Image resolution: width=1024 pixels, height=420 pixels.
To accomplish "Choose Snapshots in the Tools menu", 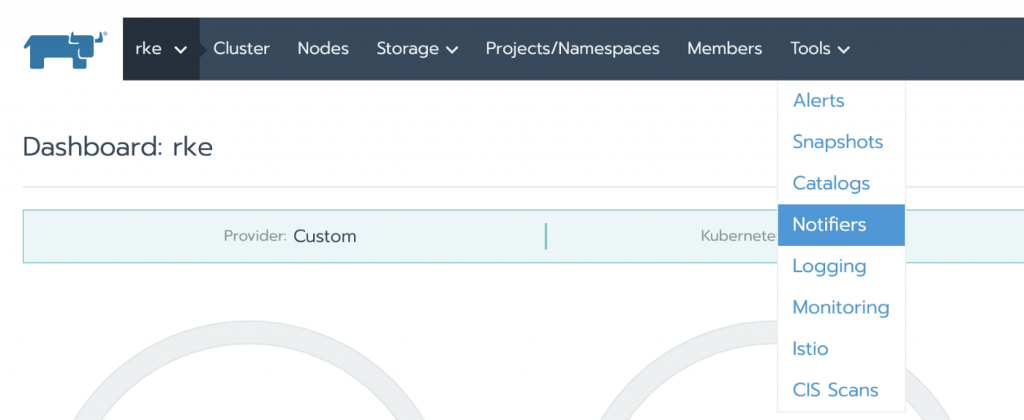I will pyautogui.click(x=837, y=142).
